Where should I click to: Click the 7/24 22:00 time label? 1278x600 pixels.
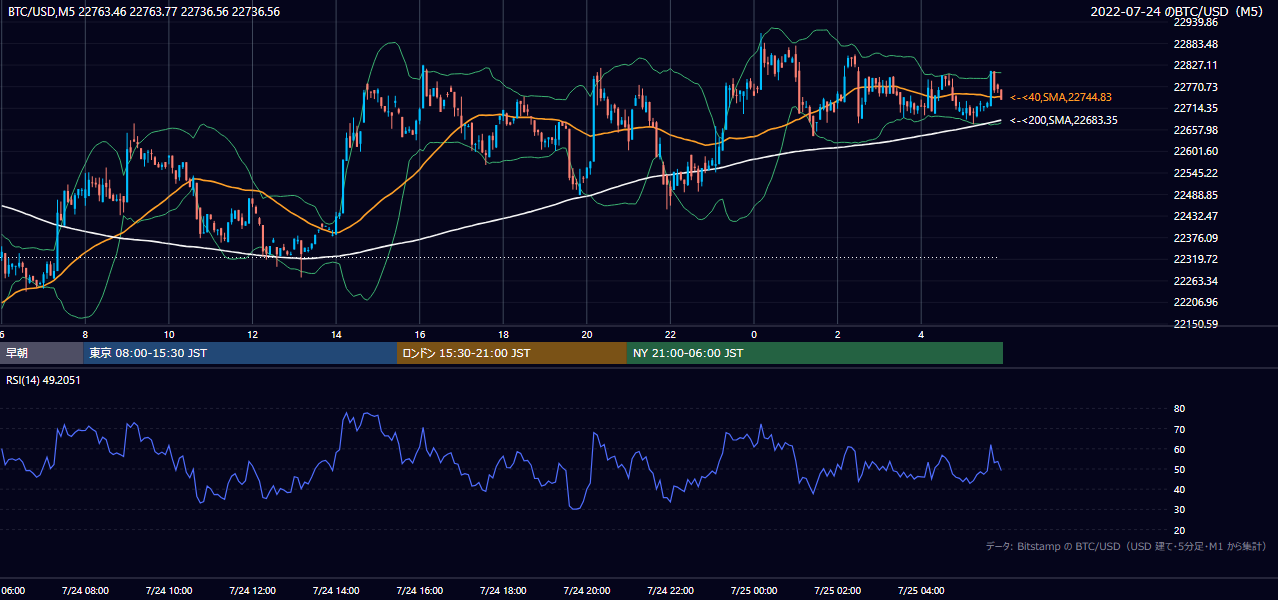pos(670,591)
